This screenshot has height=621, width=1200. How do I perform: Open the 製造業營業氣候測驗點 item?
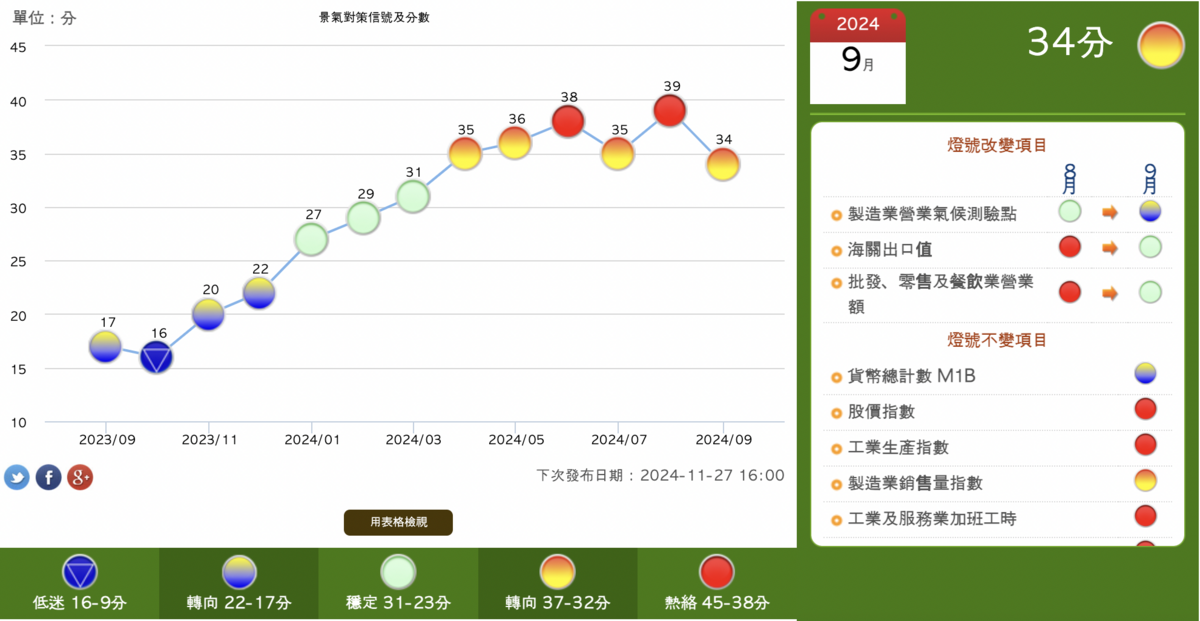point(933,214)
